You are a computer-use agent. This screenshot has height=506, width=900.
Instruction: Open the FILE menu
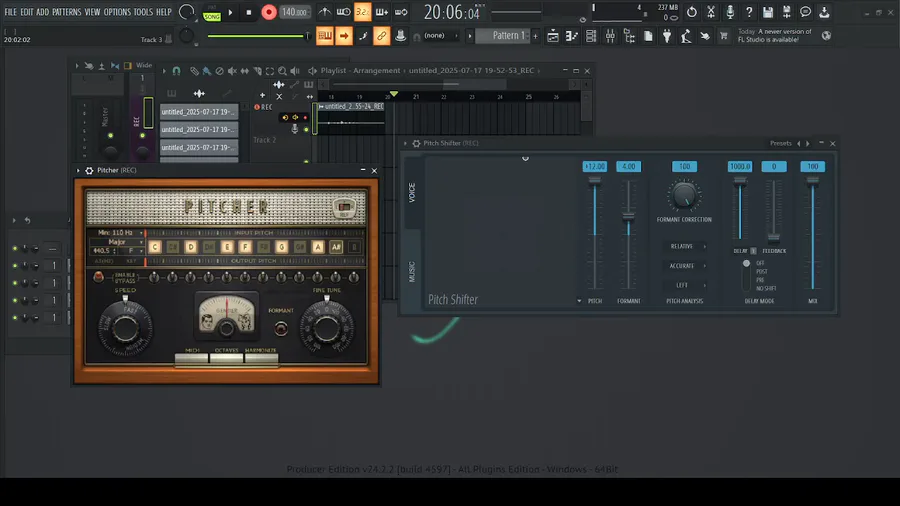coord(10,11)
